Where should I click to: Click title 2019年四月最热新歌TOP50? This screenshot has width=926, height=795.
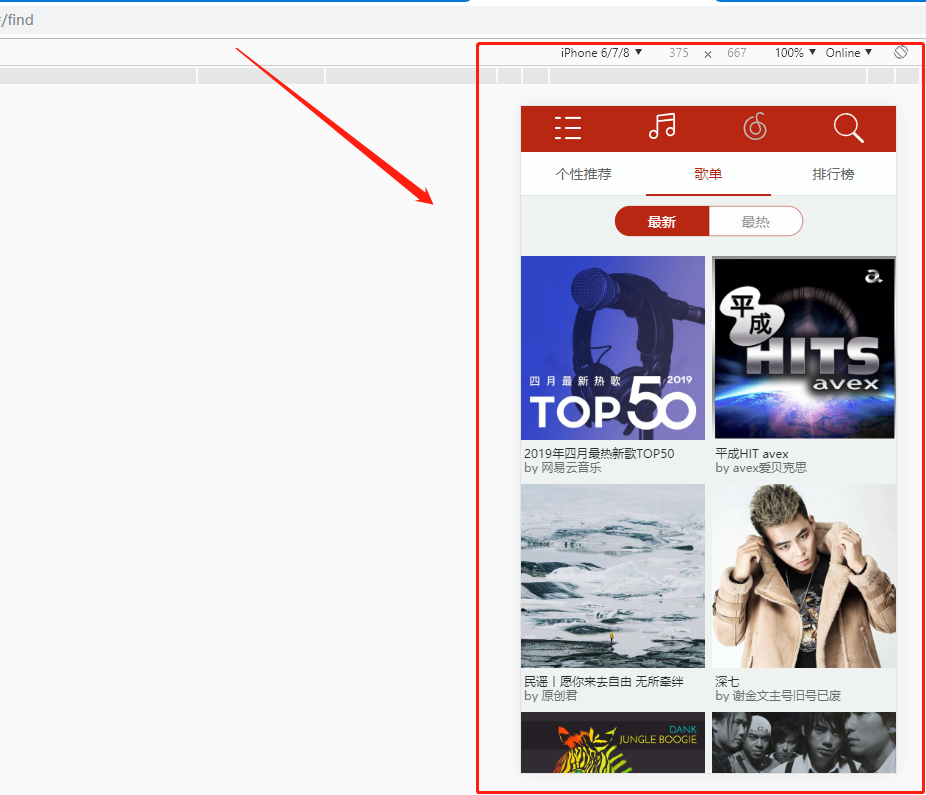[x=599, y=454]
